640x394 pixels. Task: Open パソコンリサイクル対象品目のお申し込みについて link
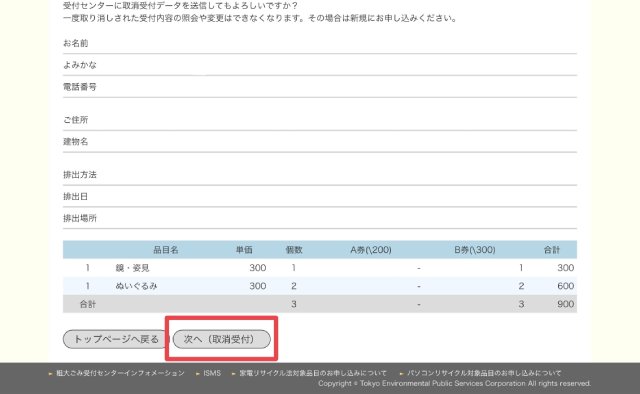484,373
